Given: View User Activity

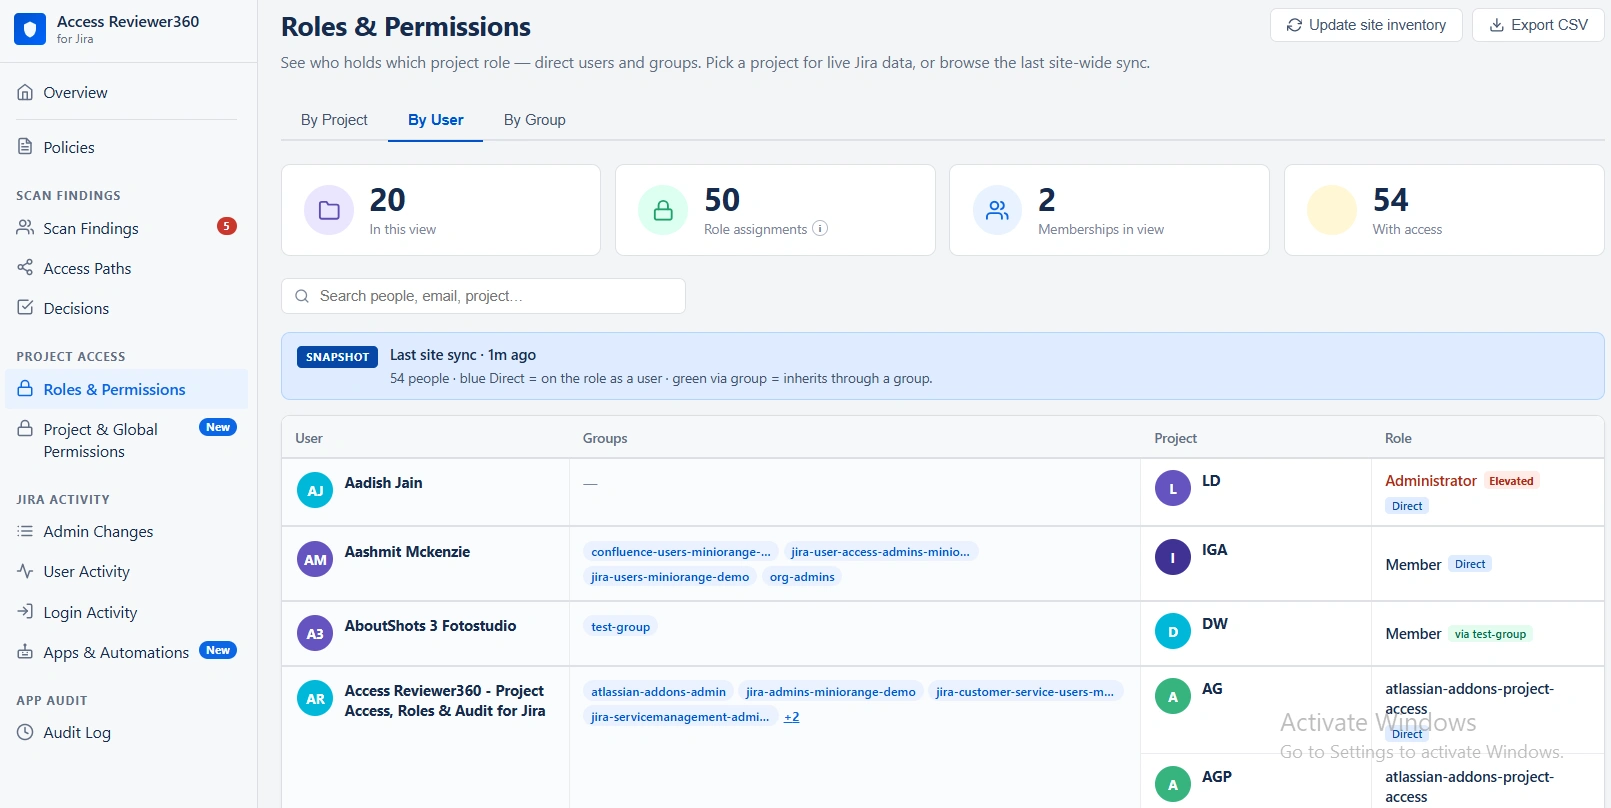Looking at the screenshot, I should [126, 571].
